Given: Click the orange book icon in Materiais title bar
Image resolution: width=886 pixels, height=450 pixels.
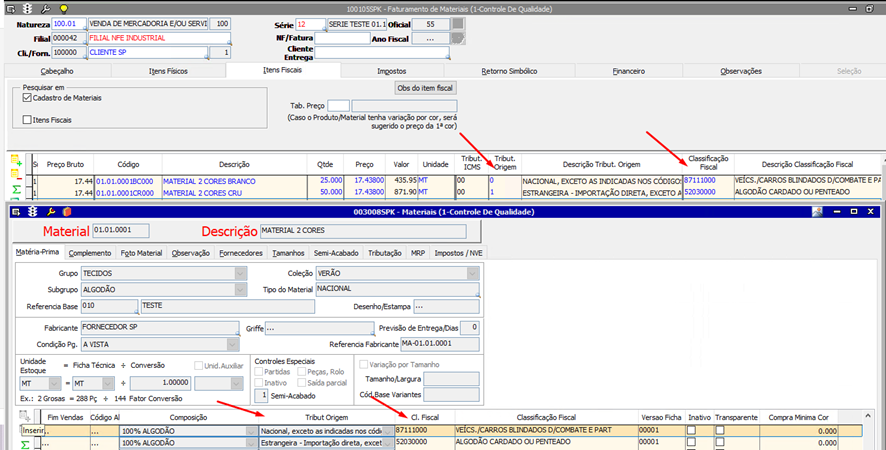Looking at the screenshot, I should pos(67,212).
